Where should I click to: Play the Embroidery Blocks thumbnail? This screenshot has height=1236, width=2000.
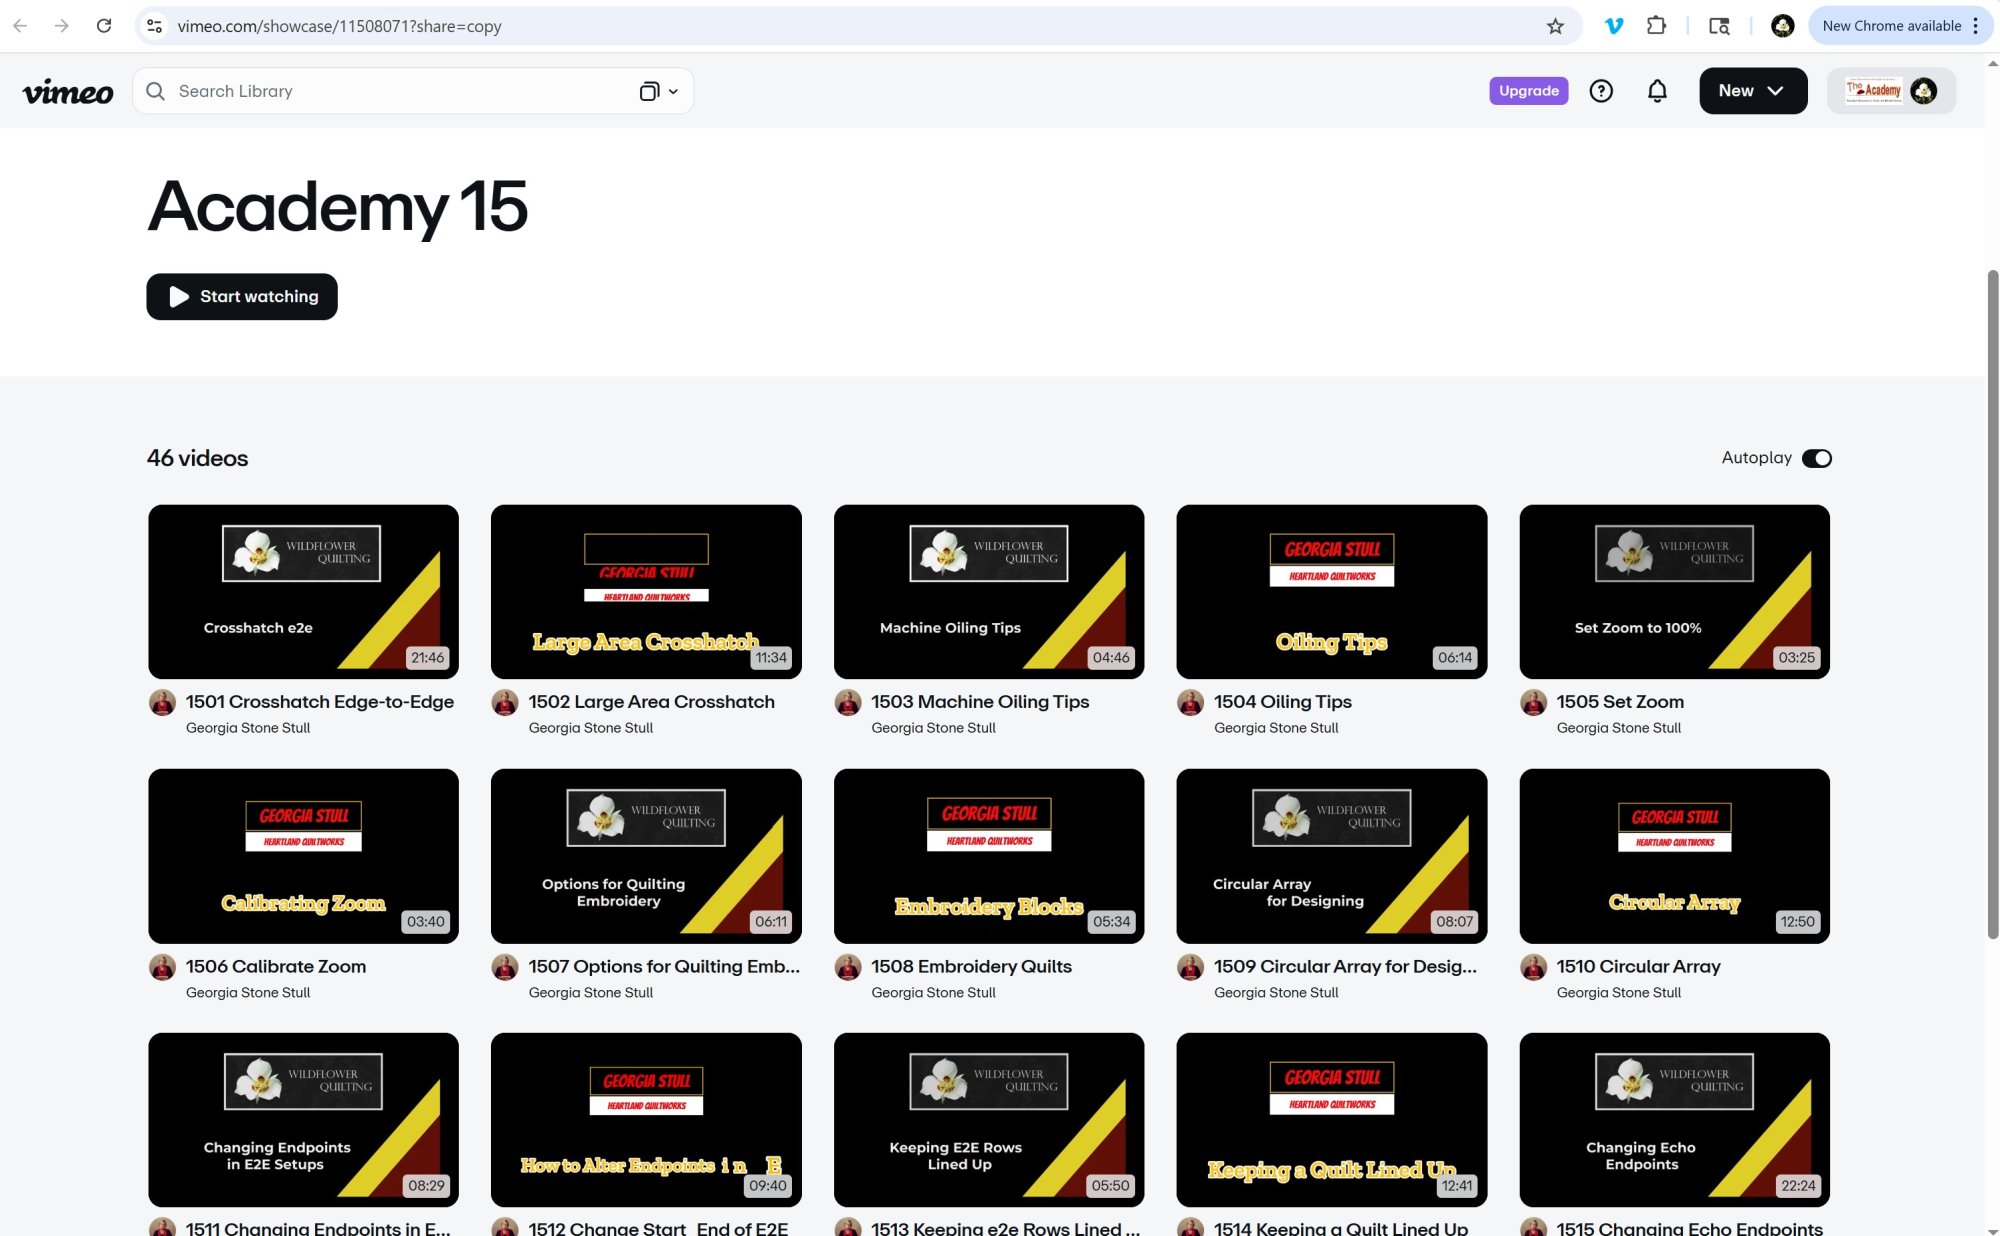[989, 856]
